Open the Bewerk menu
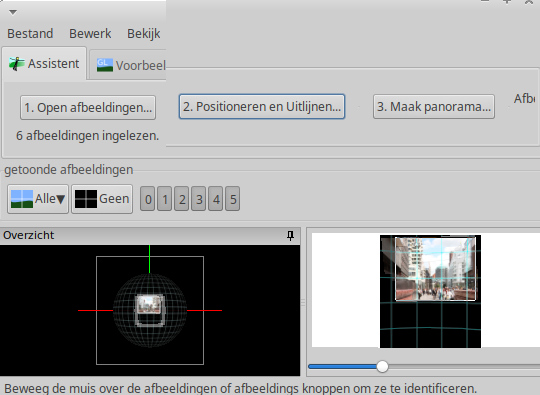Screen dimensions: 540x395 tap(90, 34)
